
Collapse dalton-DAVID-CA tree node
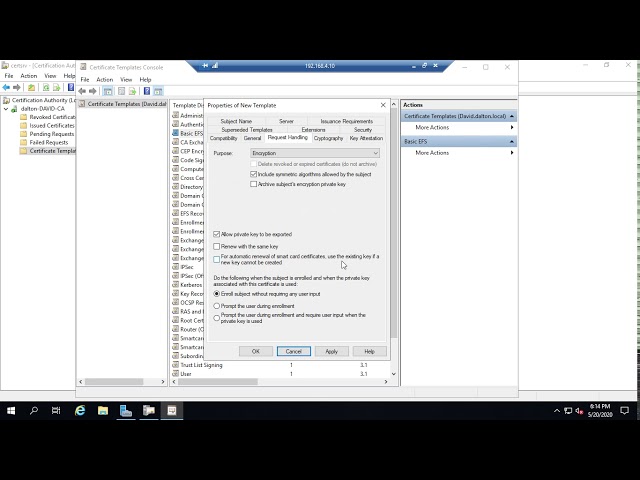point(6,109)
